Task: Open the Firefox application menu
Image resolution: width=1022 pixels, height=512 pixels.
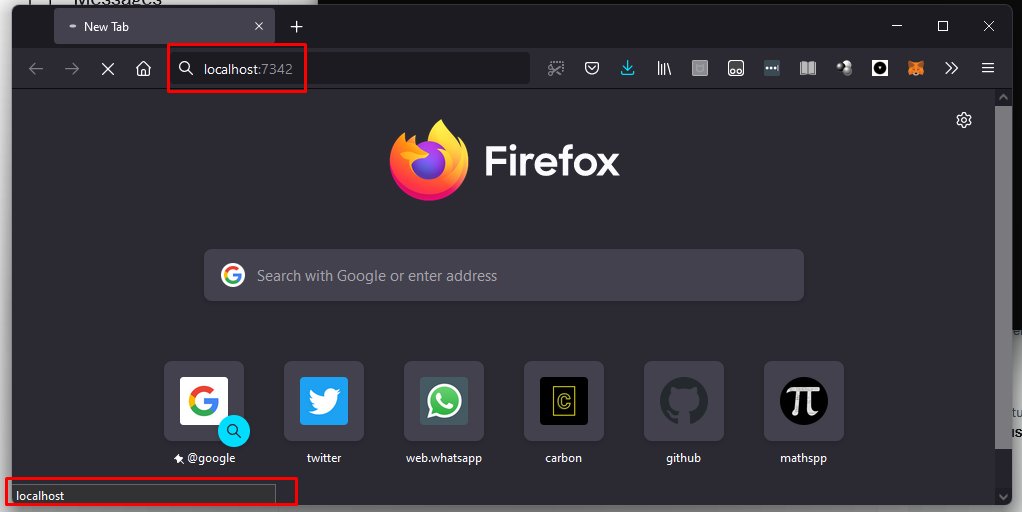Action: click(987, 68)
